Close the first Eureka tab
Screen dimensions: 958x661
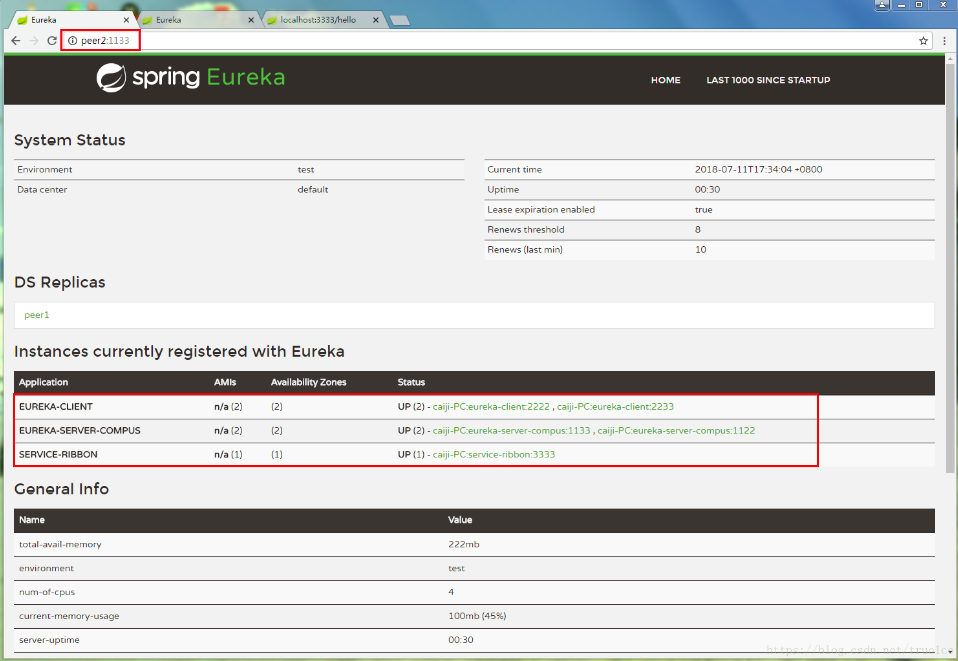tap(126, 20)
